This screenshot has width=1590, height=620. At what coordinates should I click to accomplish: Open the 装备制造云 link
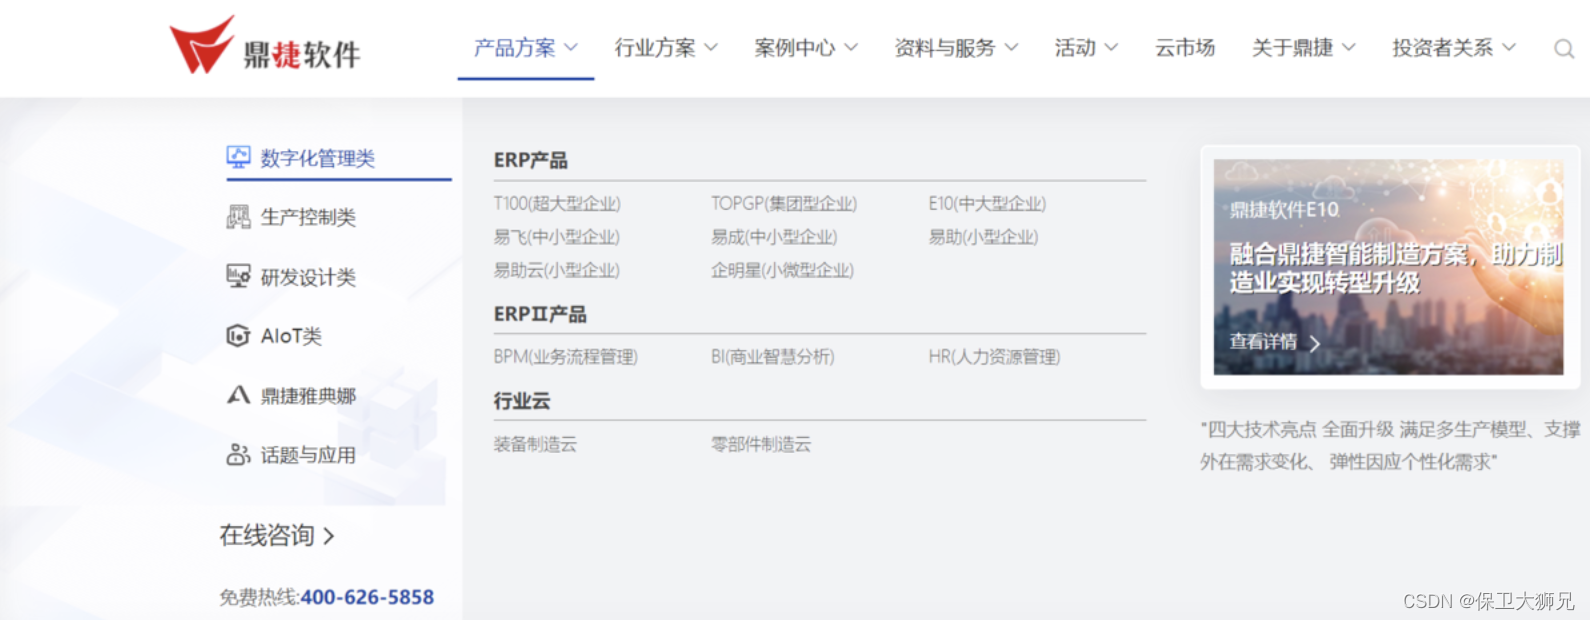click(x=535, y=444)
